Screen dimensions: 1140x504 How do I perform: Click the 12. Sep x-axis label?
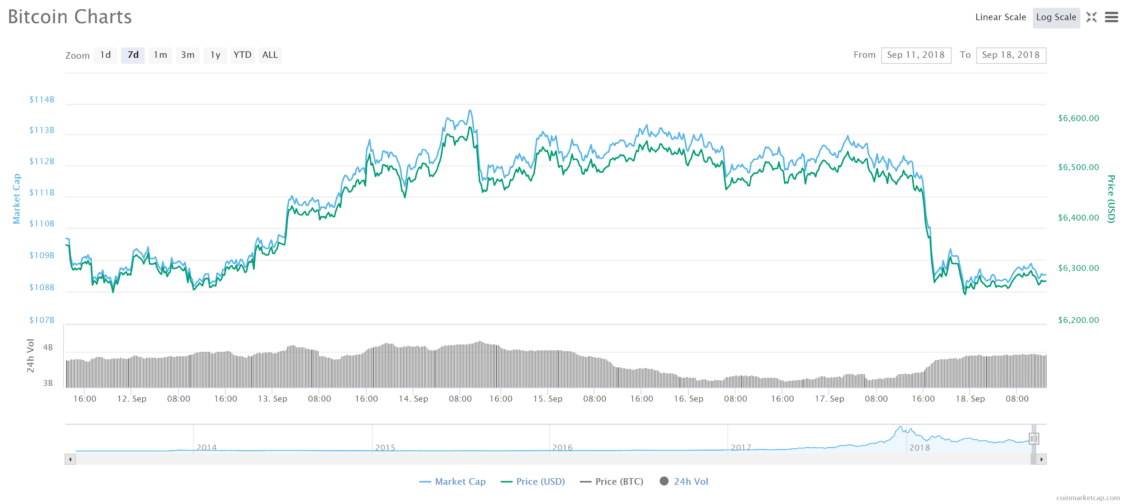point(132,399)
